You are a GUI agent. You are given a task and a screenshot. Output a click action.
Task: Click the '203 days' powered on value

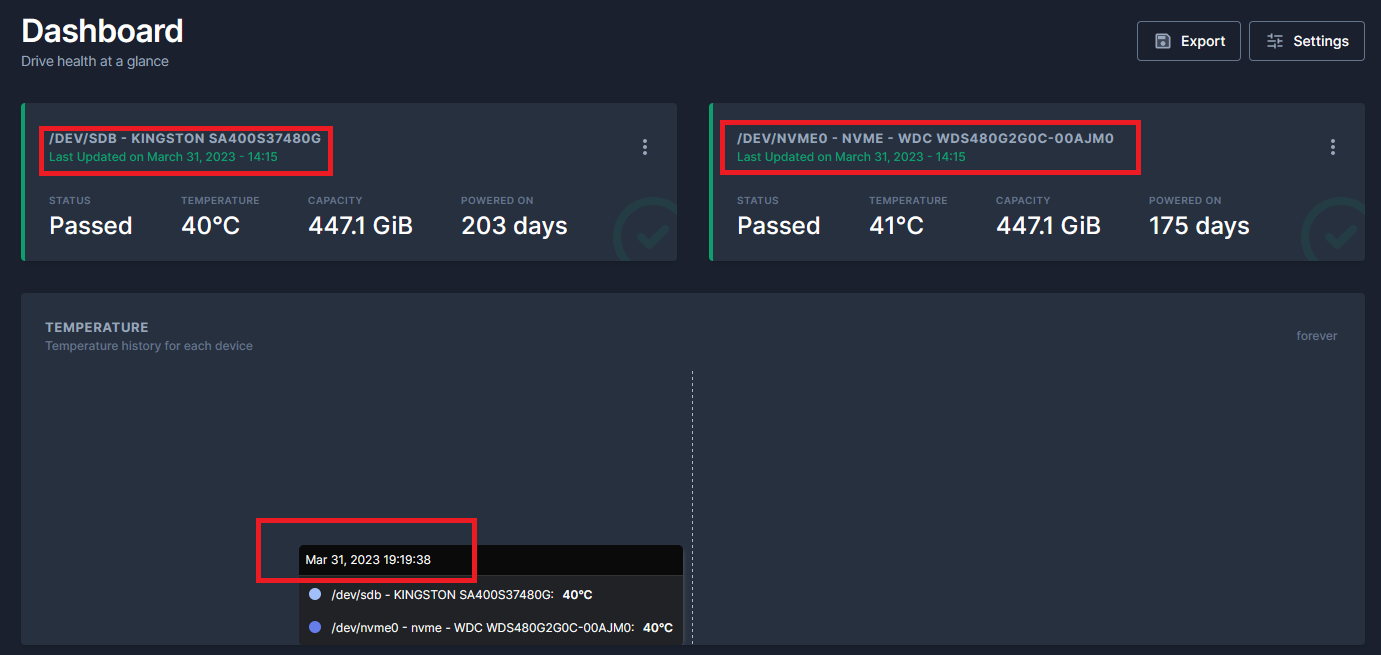514,226
